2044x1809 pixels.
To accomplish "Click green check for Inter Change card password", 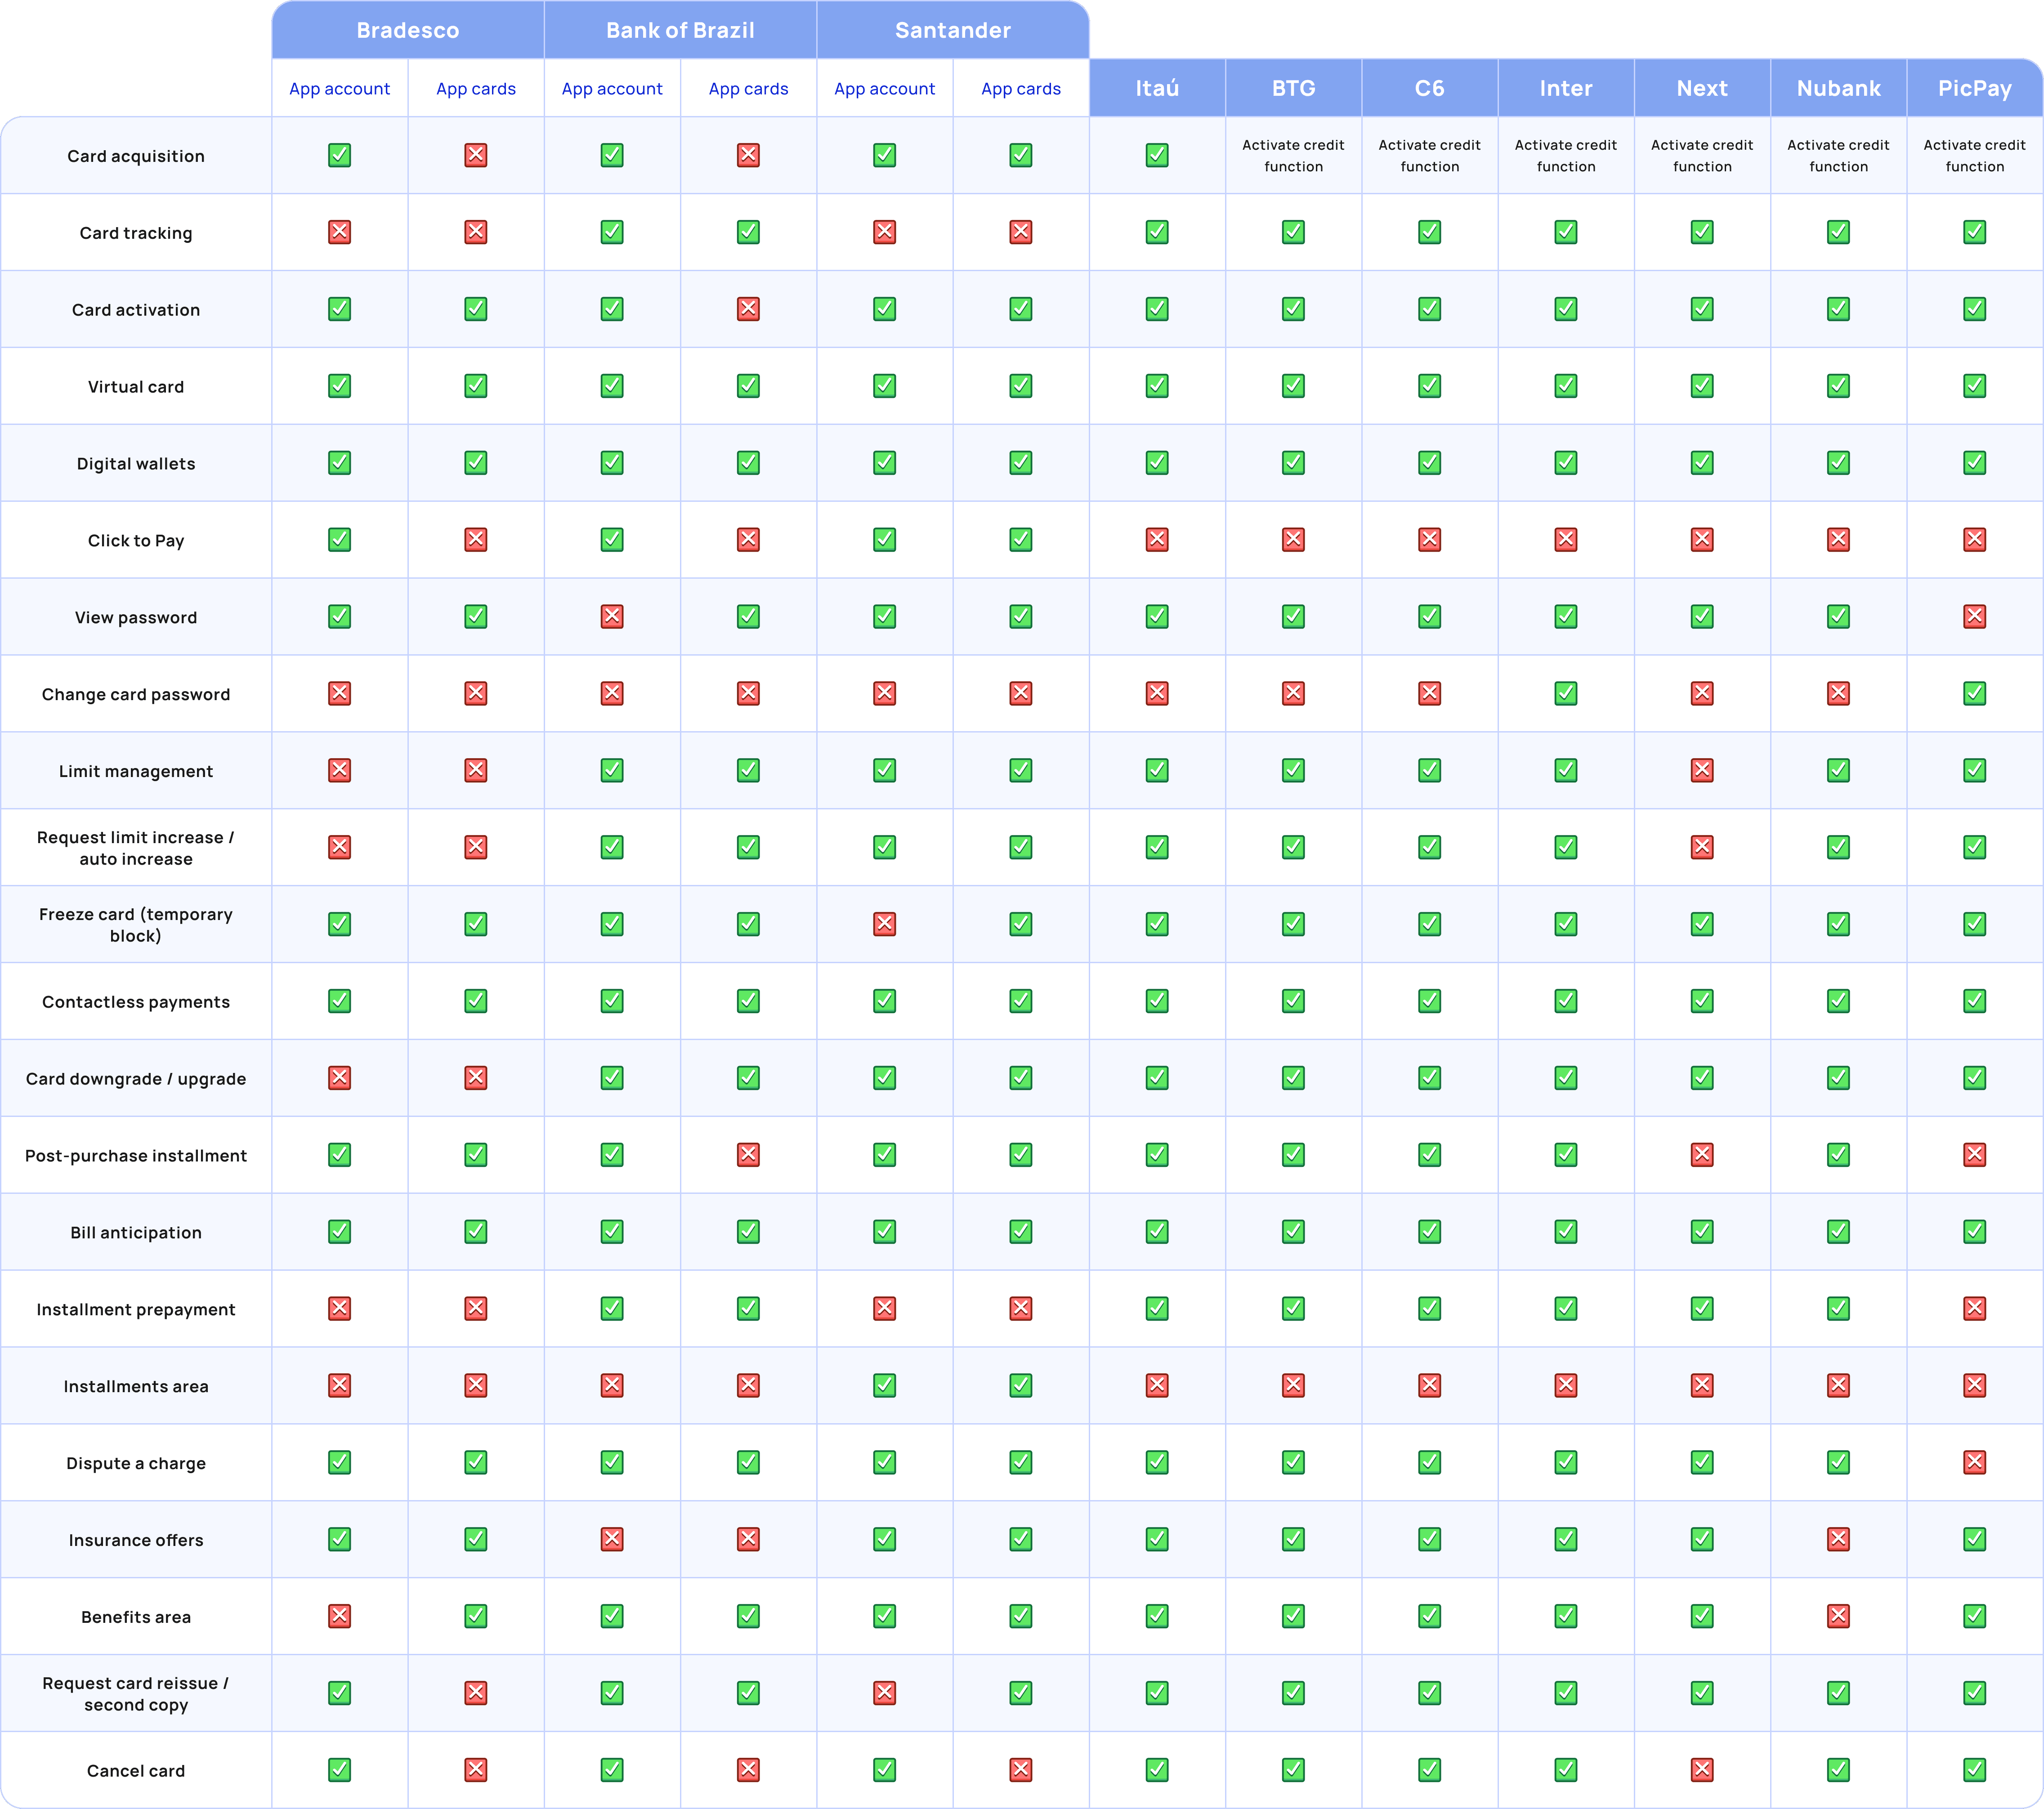I will 1566,693.
